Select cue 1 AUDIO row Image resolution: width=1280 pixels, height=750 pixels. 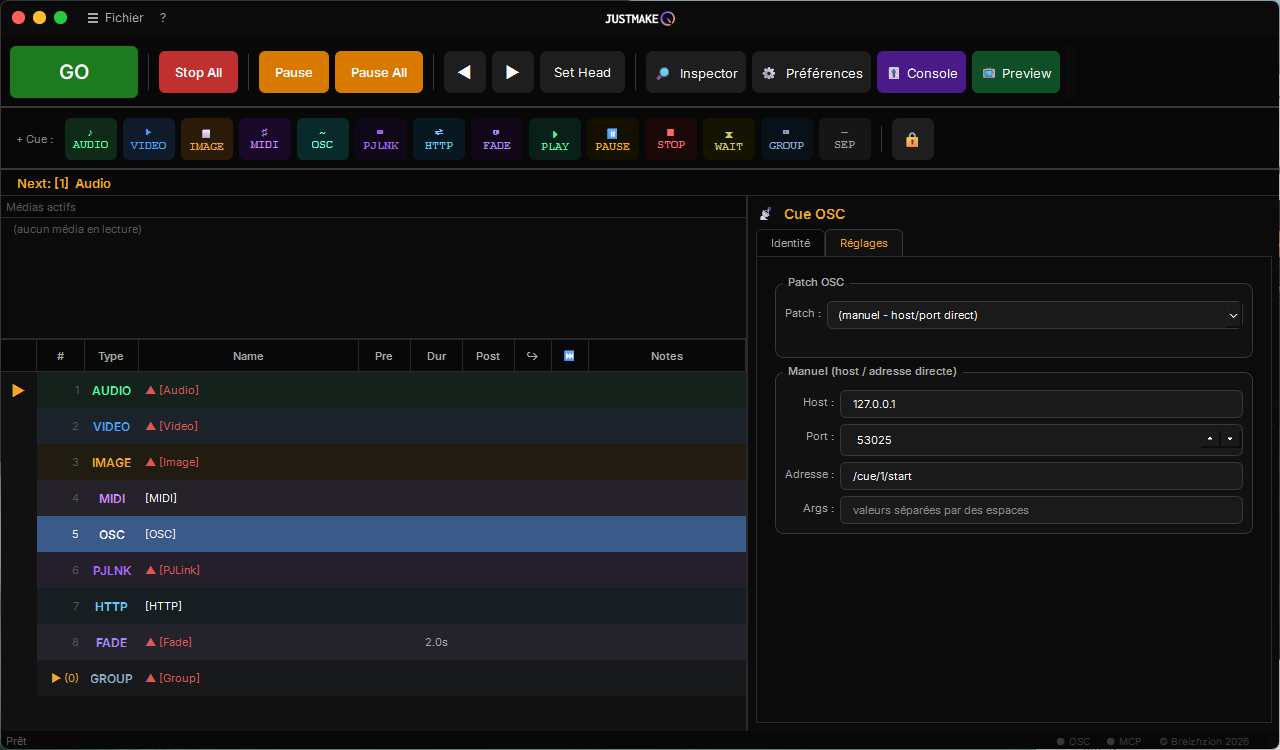(x=391, y=390)
